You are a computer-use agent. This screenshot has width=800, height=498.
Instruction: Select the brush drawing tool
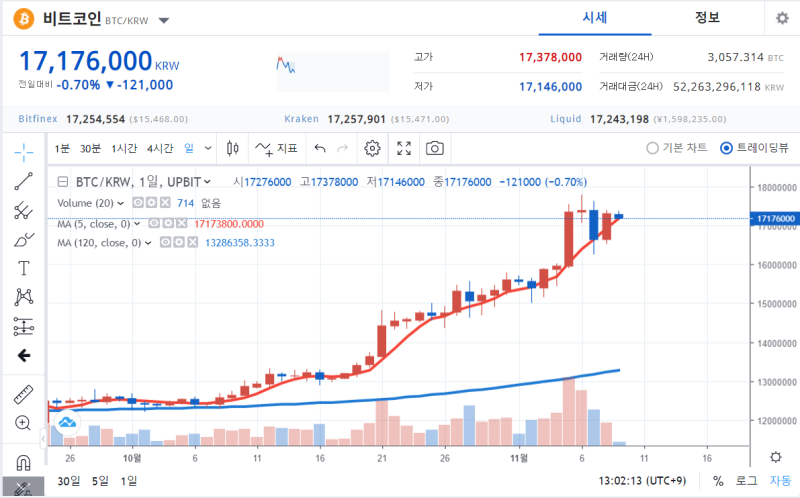coord(23,239)
